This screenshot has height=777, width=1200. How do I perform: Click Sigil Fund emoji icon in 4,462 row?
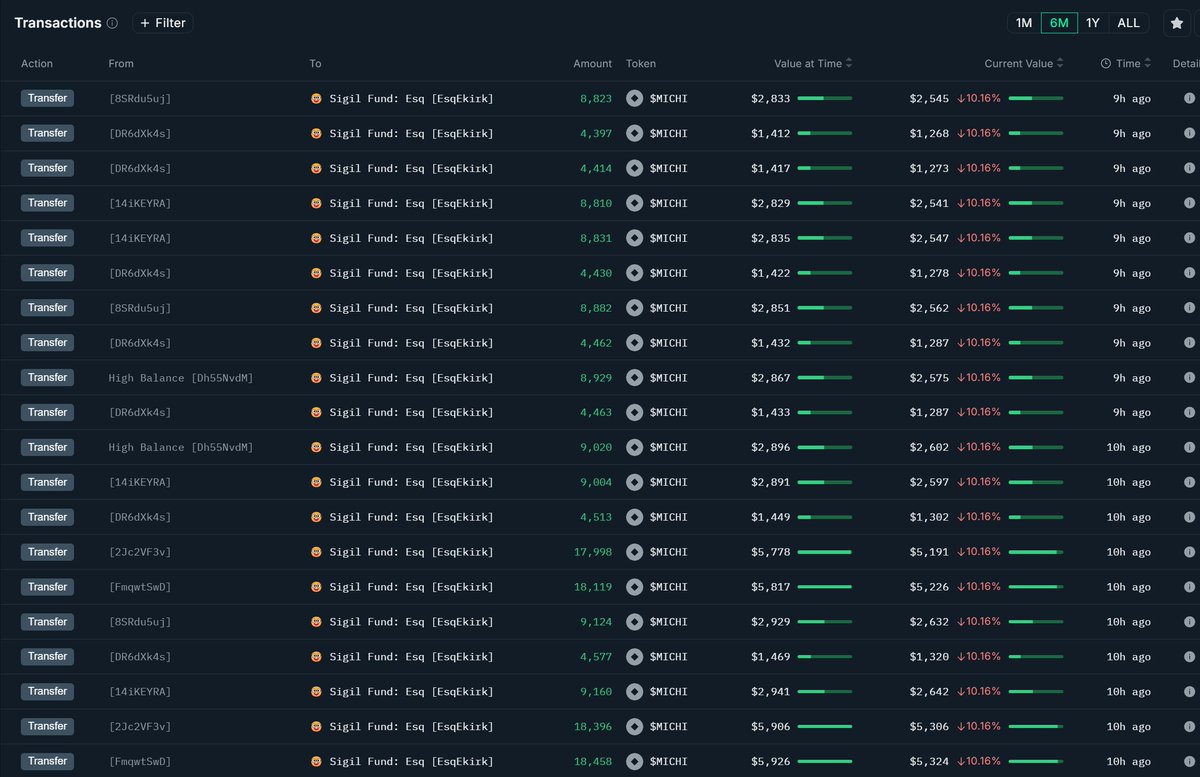316,343
